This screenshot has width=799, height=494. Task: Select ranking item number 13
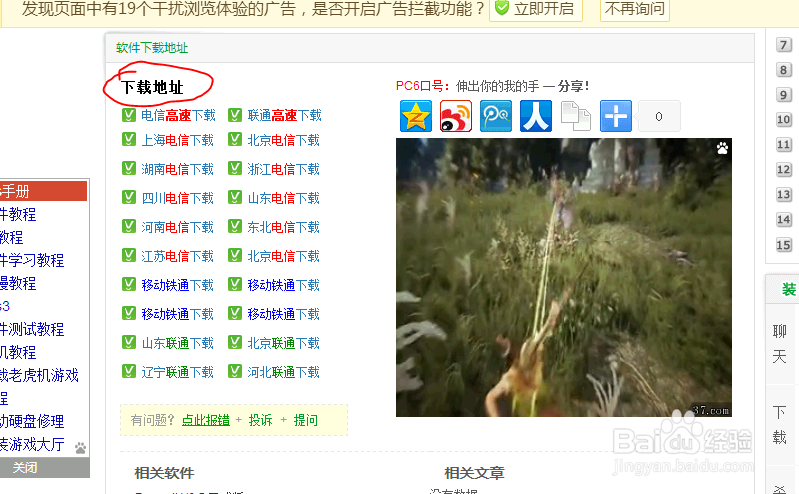(784, 195)
